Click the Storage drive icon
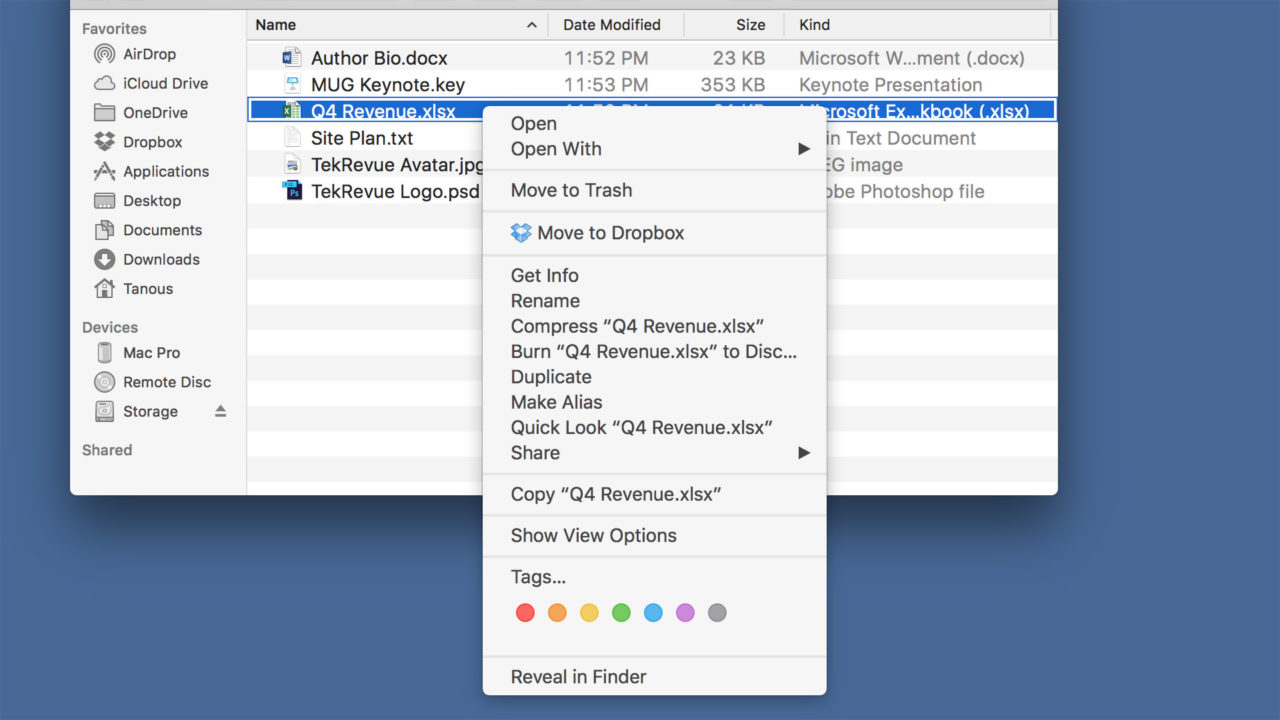Screen dimensions: 1280x720 104,411
